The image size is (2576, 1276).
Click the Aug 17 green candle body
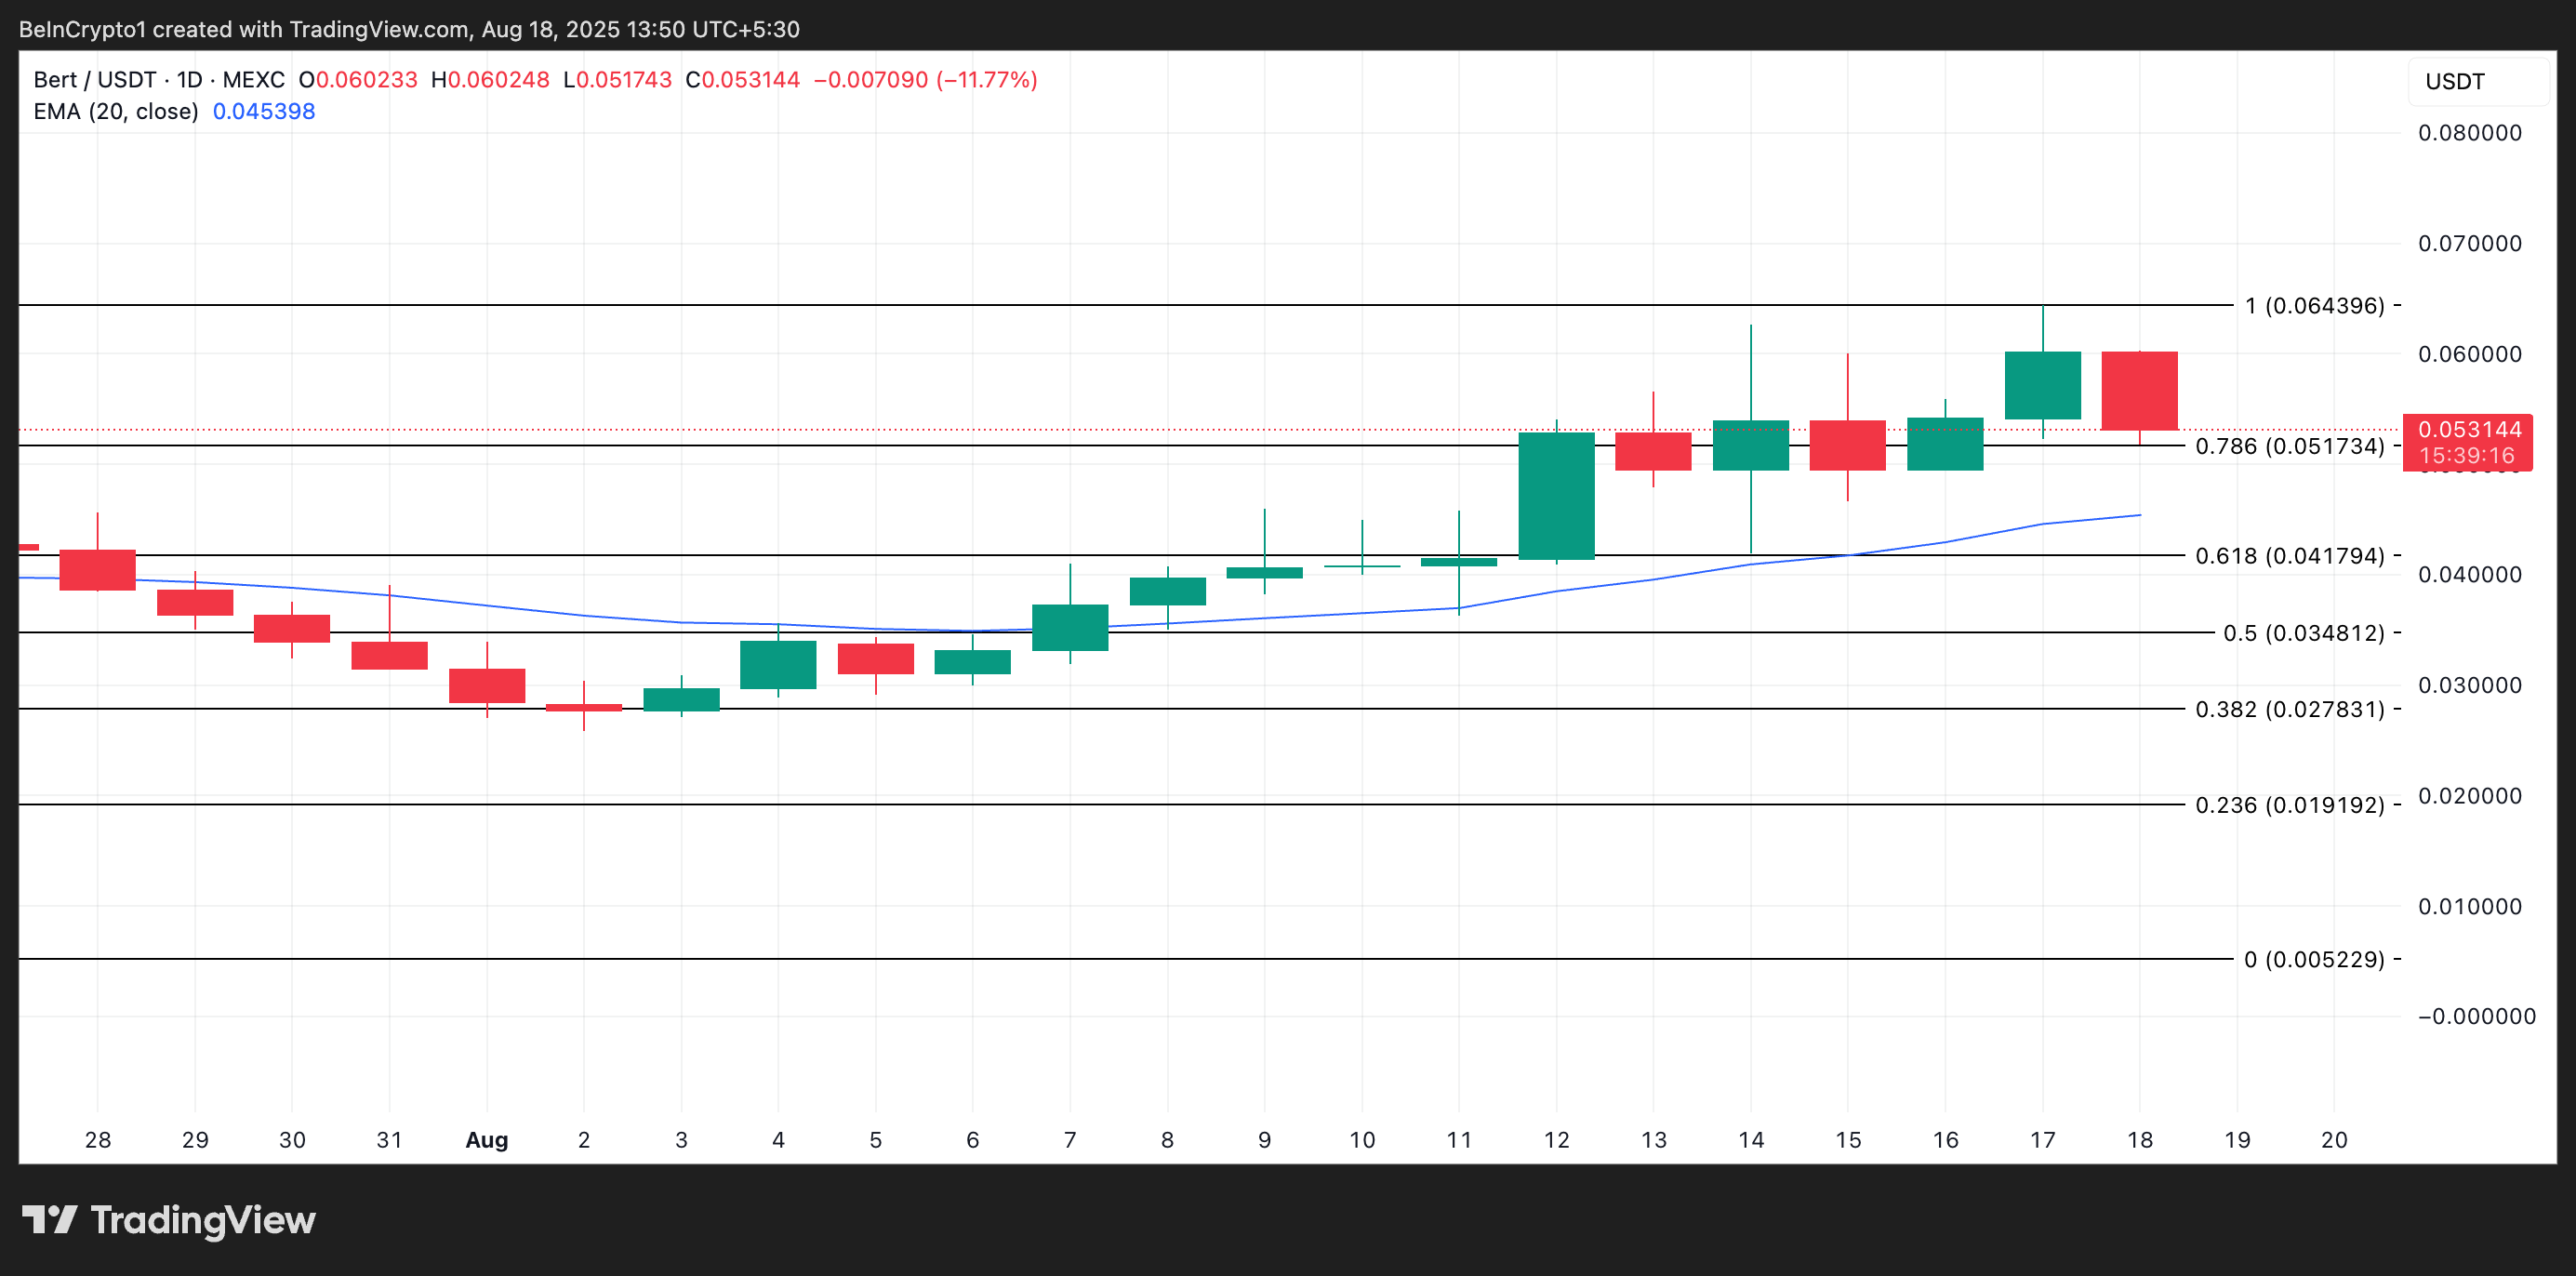click(2042, 385)
